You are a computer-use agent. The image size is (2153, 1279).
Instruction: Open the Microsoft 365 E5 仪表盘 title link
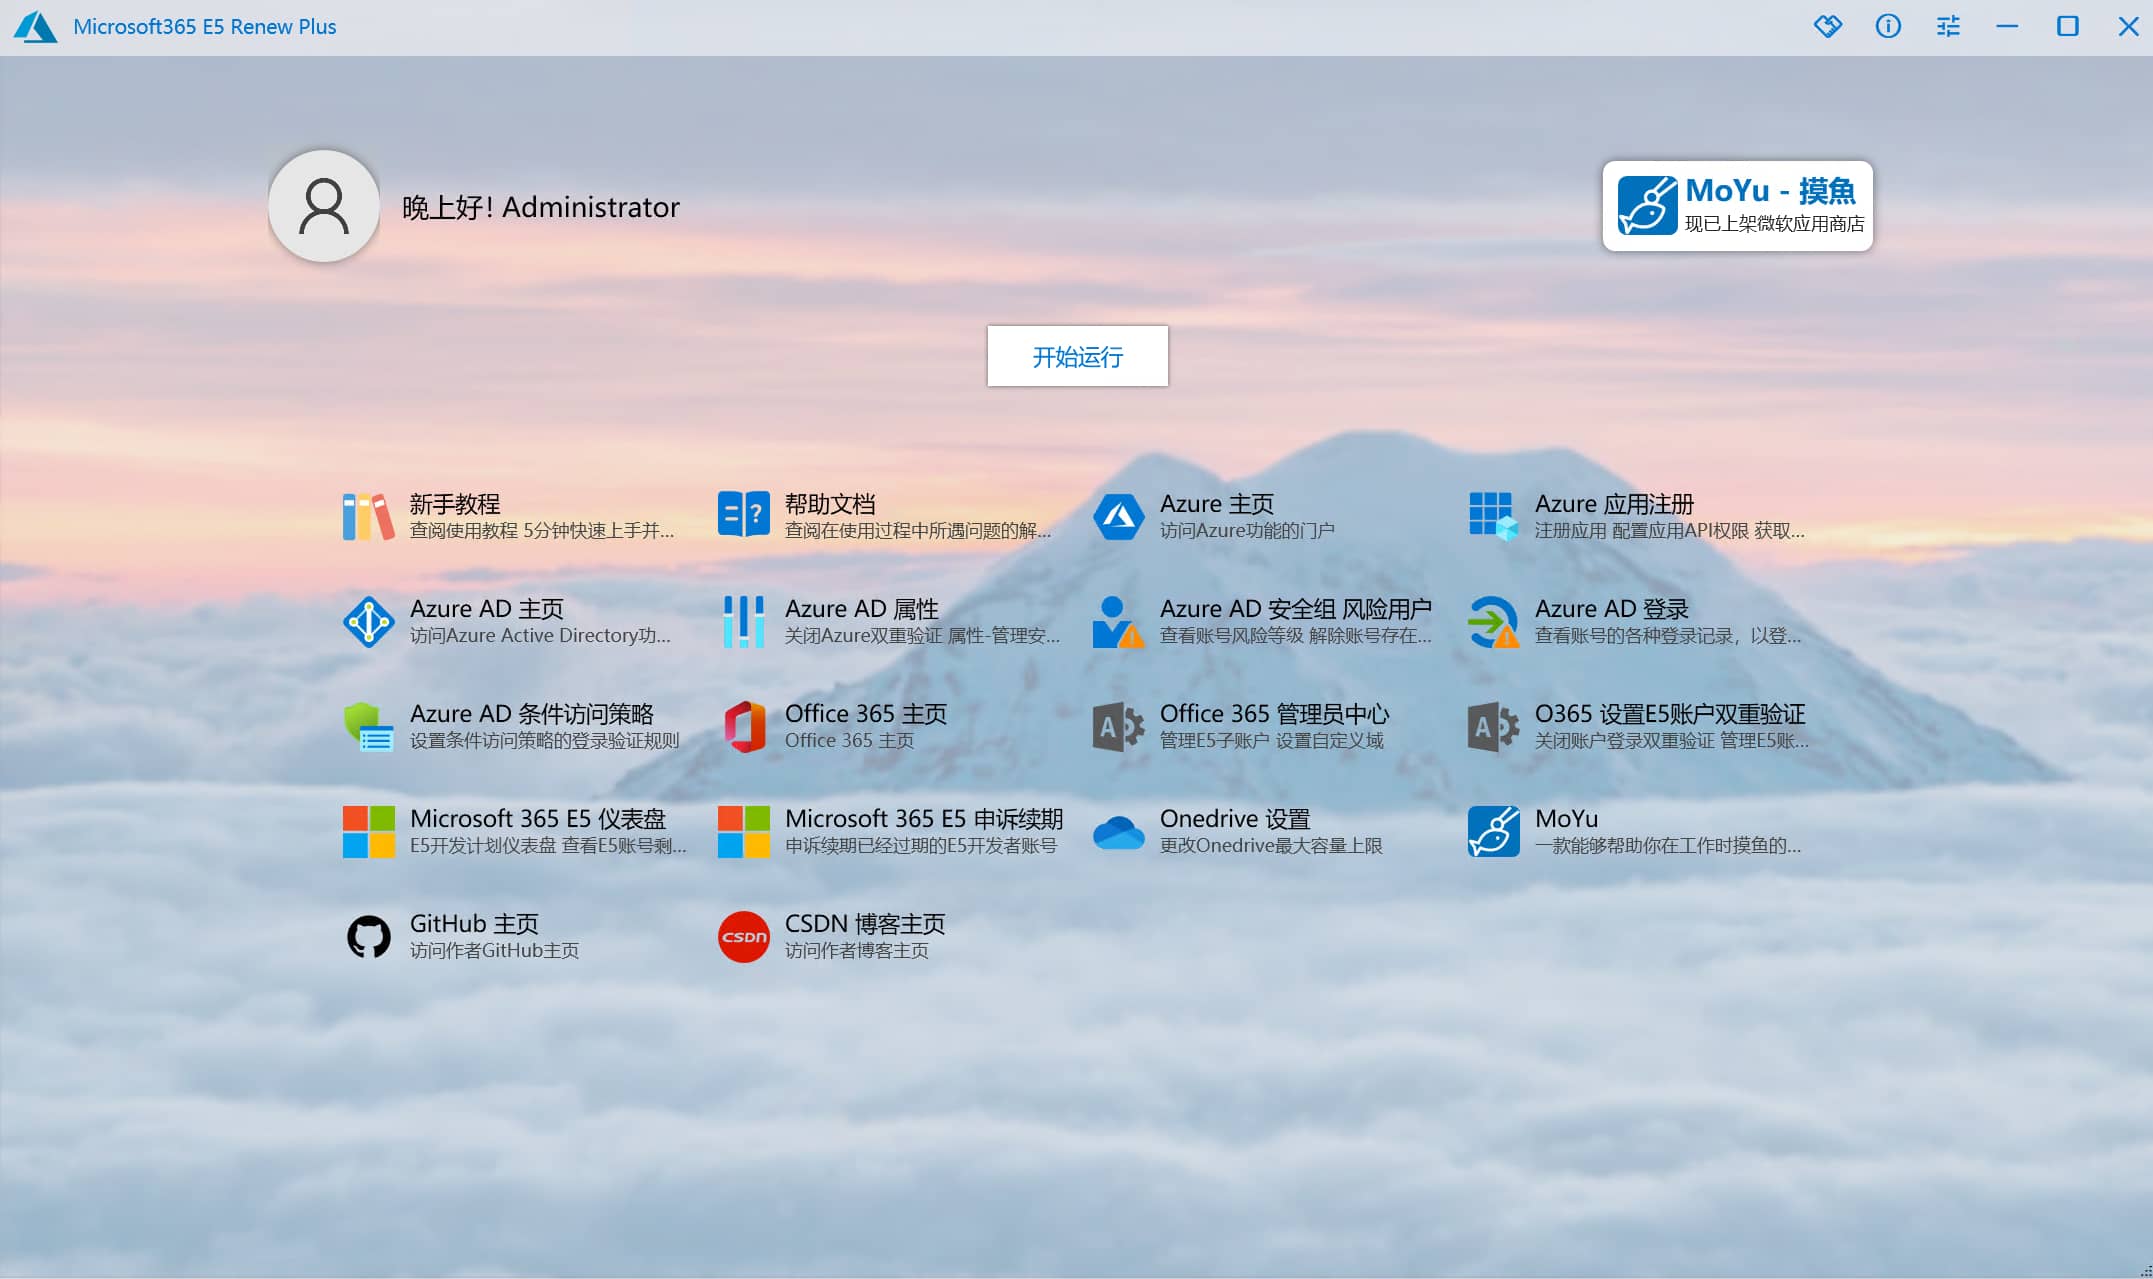click(x=538, y=819)
